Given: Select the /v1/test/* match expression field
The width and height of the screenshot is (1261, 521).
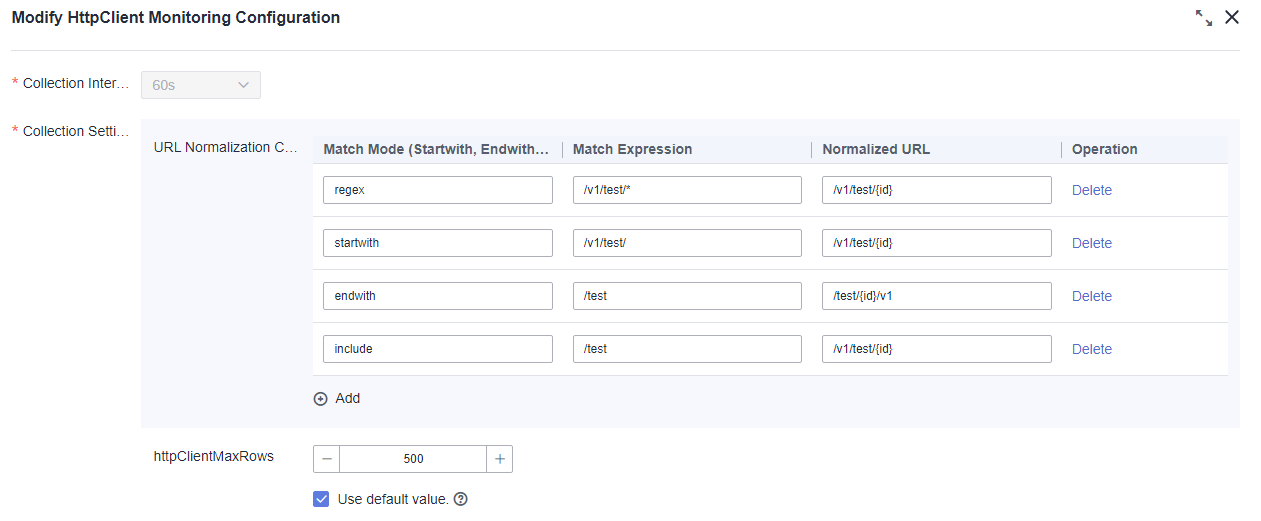Looking at the screenshot, I should 687,190.
